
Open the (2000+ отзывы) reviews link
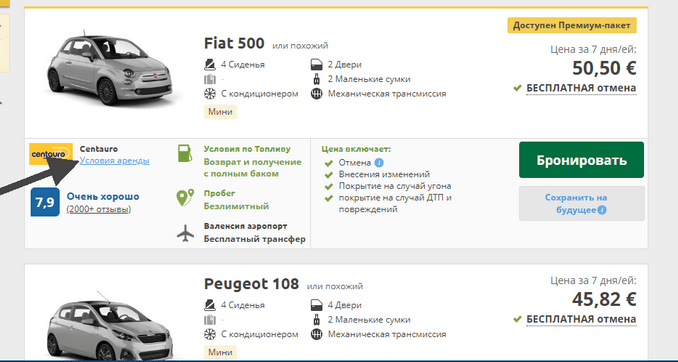[99, 209]
